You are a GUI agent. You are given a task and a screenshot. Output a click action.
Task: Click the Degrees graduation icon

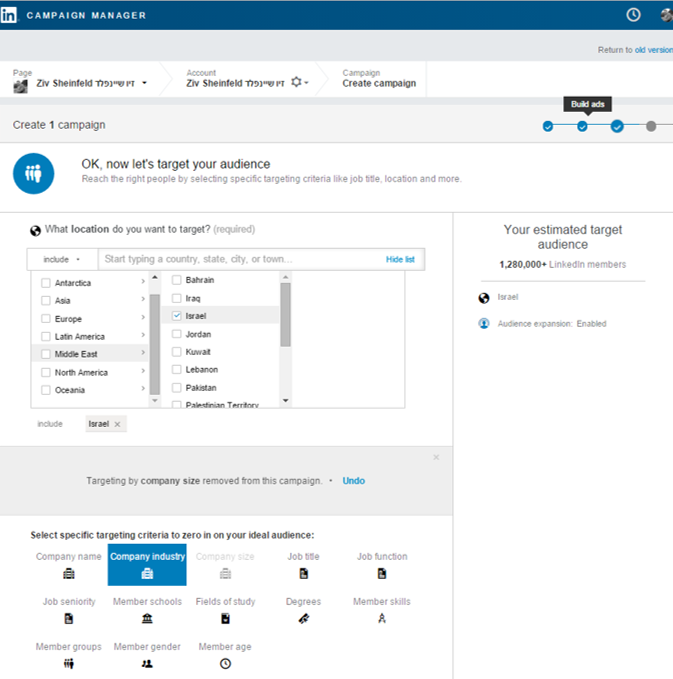click(x=304, y=619)
